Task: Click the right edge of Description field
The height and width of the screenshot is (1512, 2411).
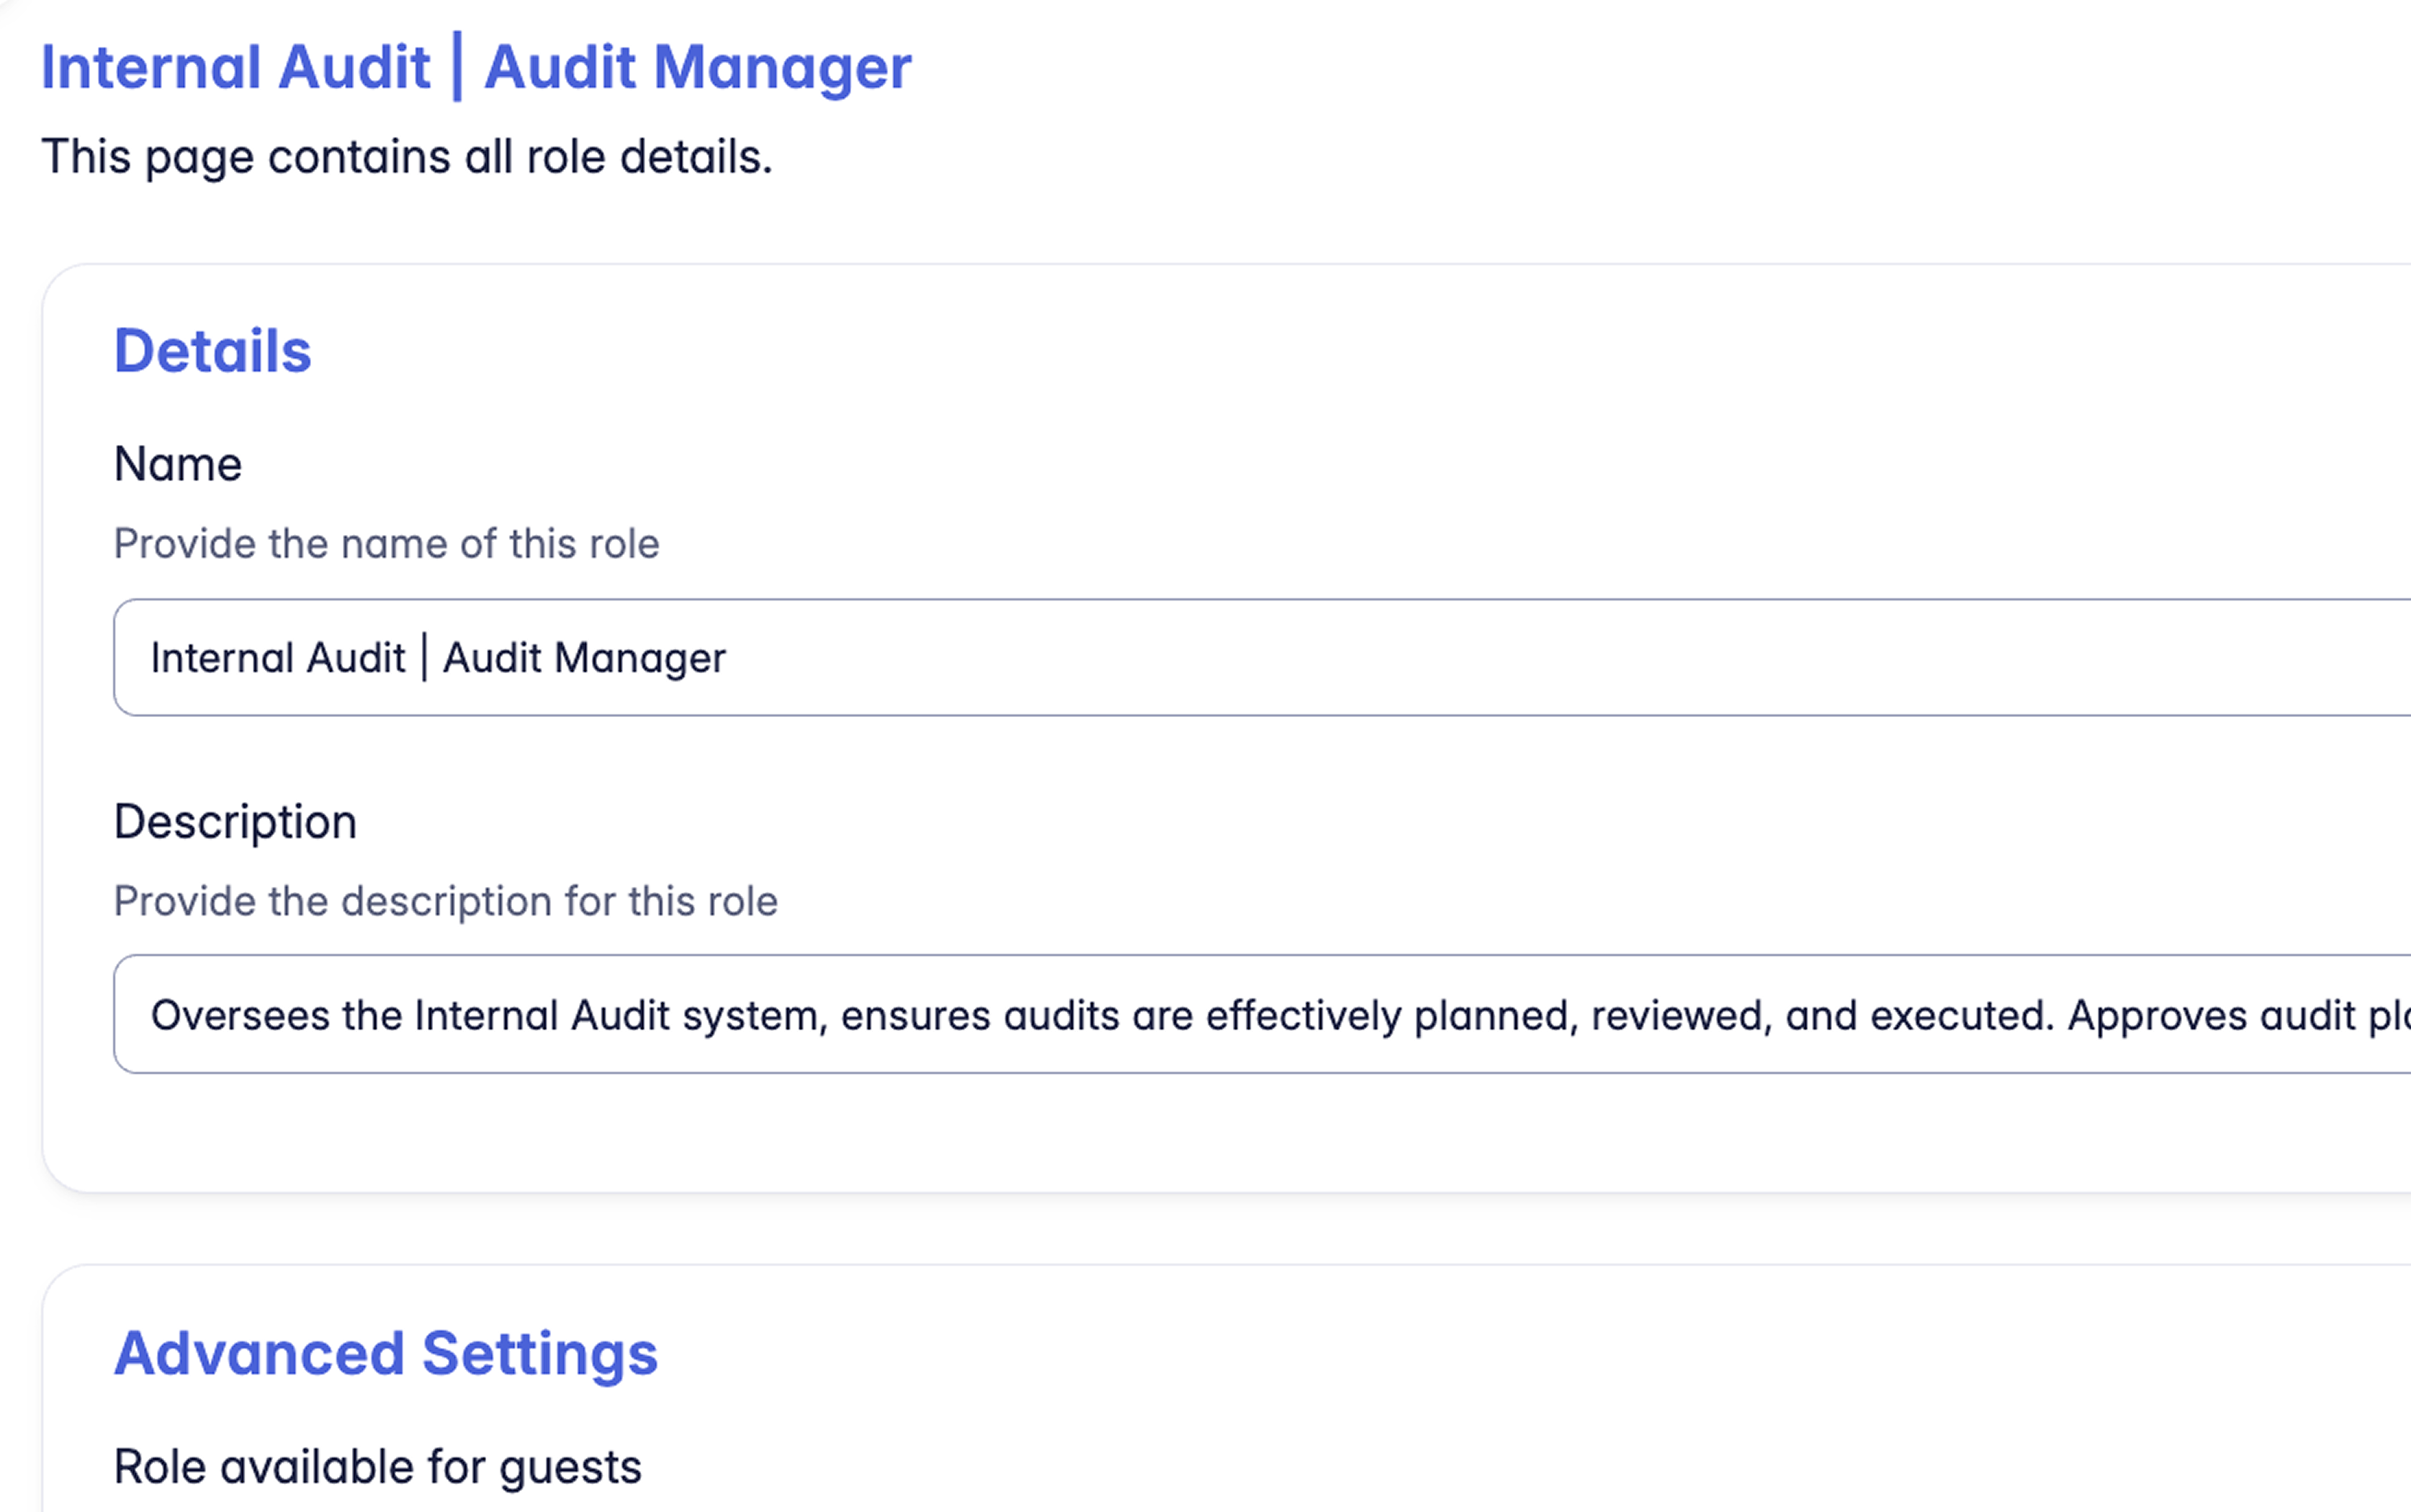Action: (x=2390, y=1014)
